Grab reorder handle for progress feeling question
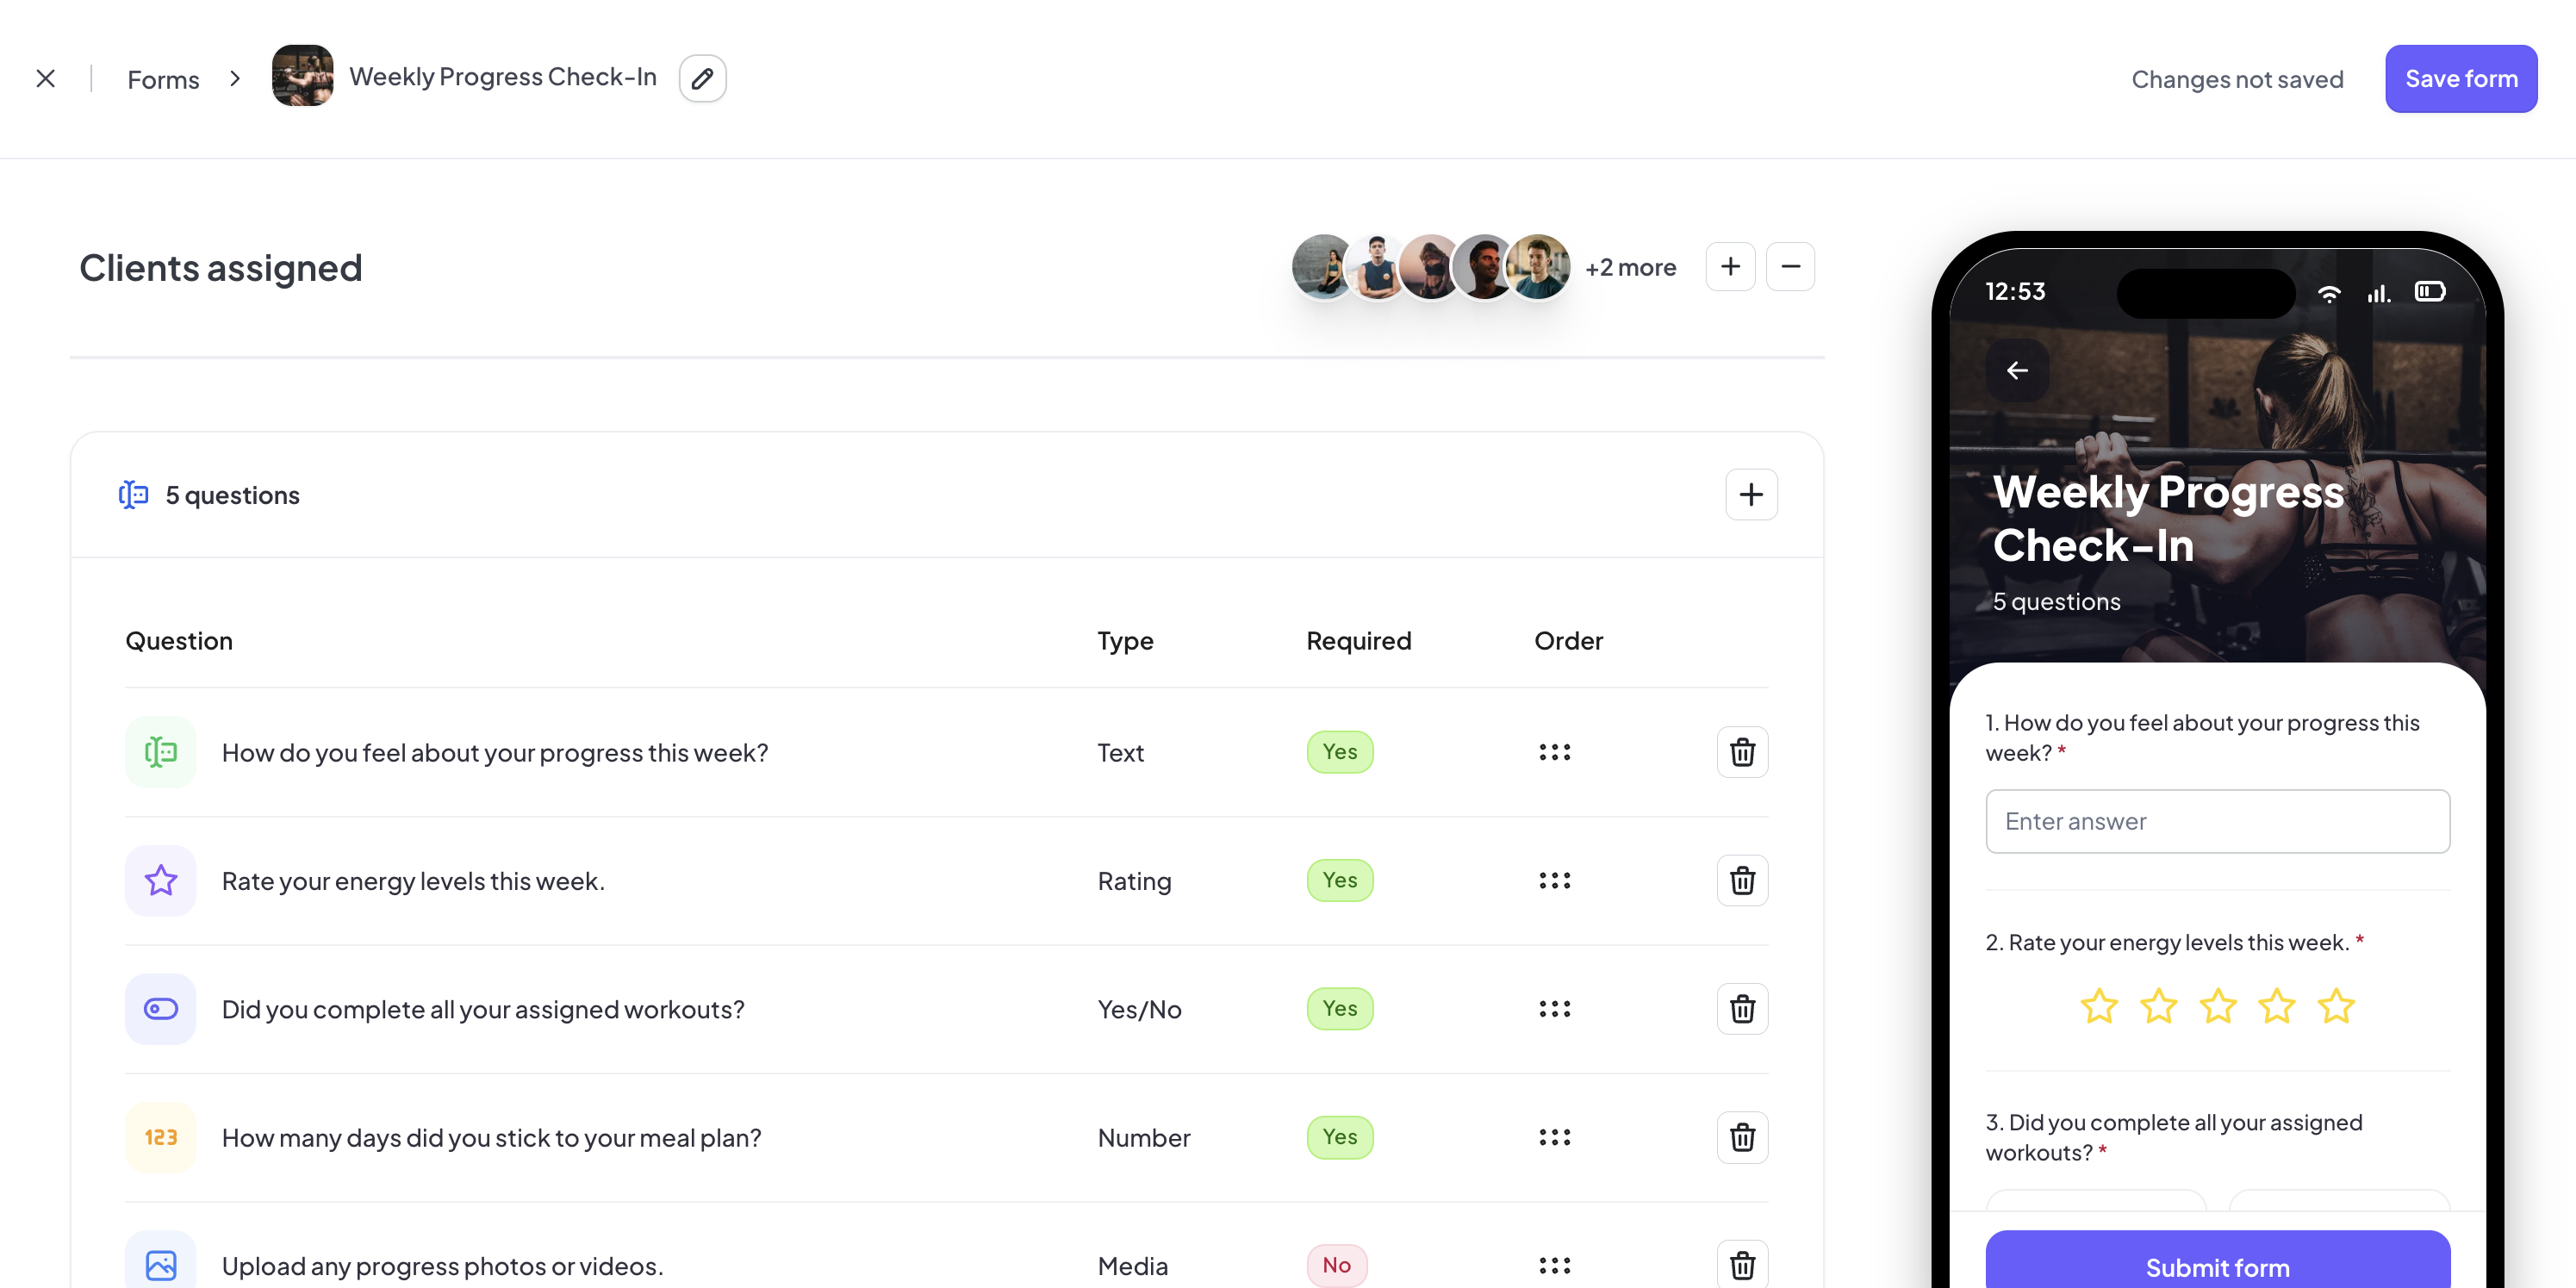This screenshot has width=2576, height=1288. point(1554,752)
